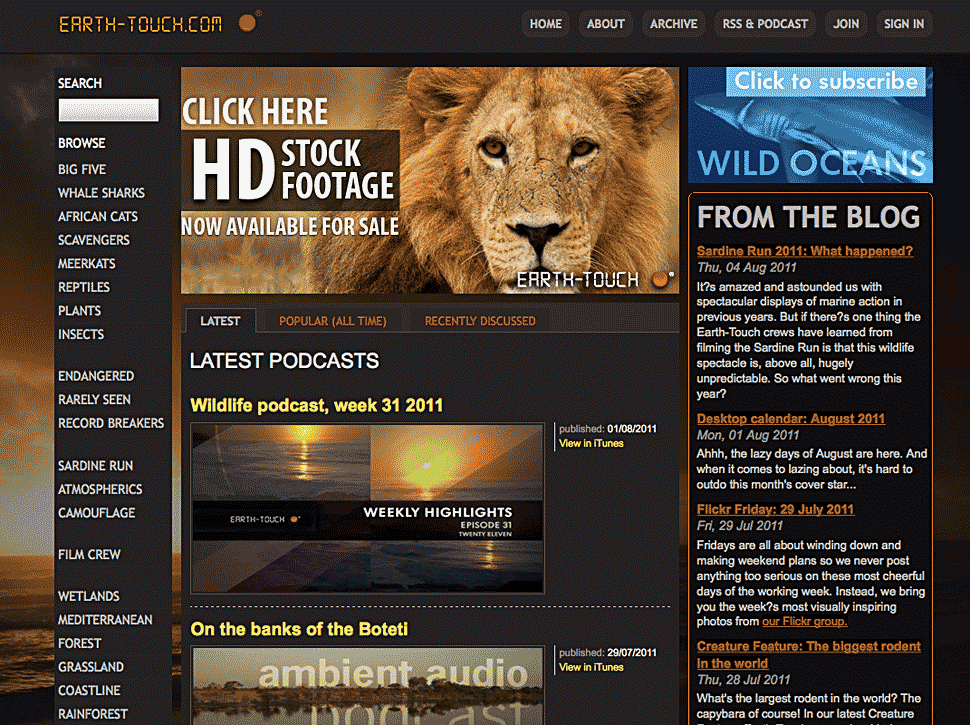Play the Weekly Highlights Episode 31 thumbnail
970x725 pixels.
[367, 508]
